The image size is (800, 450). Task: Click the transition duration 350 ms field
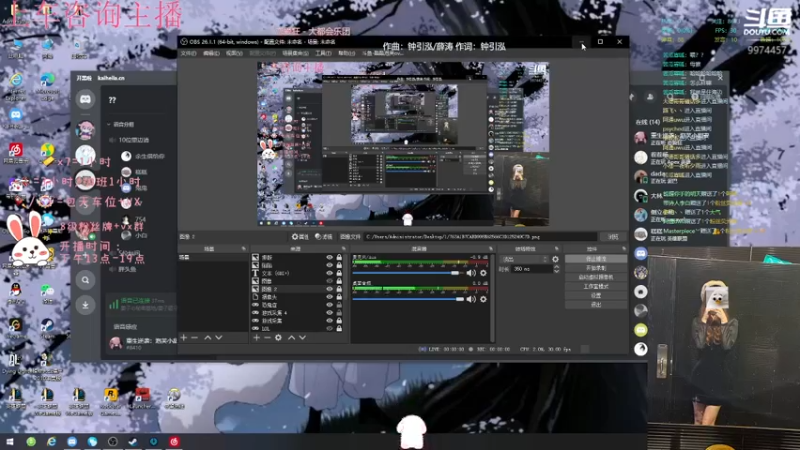(x=532, y=269)
